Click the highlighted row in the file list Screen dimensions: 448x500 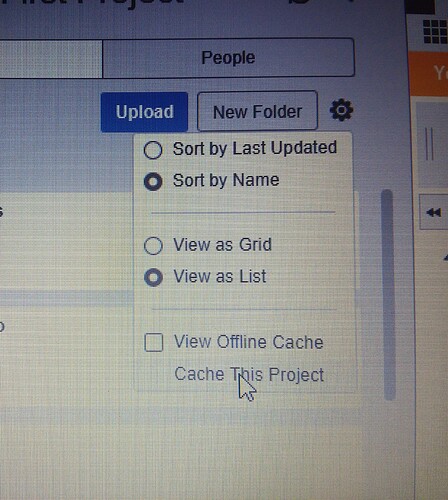click(x=67, y=298)
